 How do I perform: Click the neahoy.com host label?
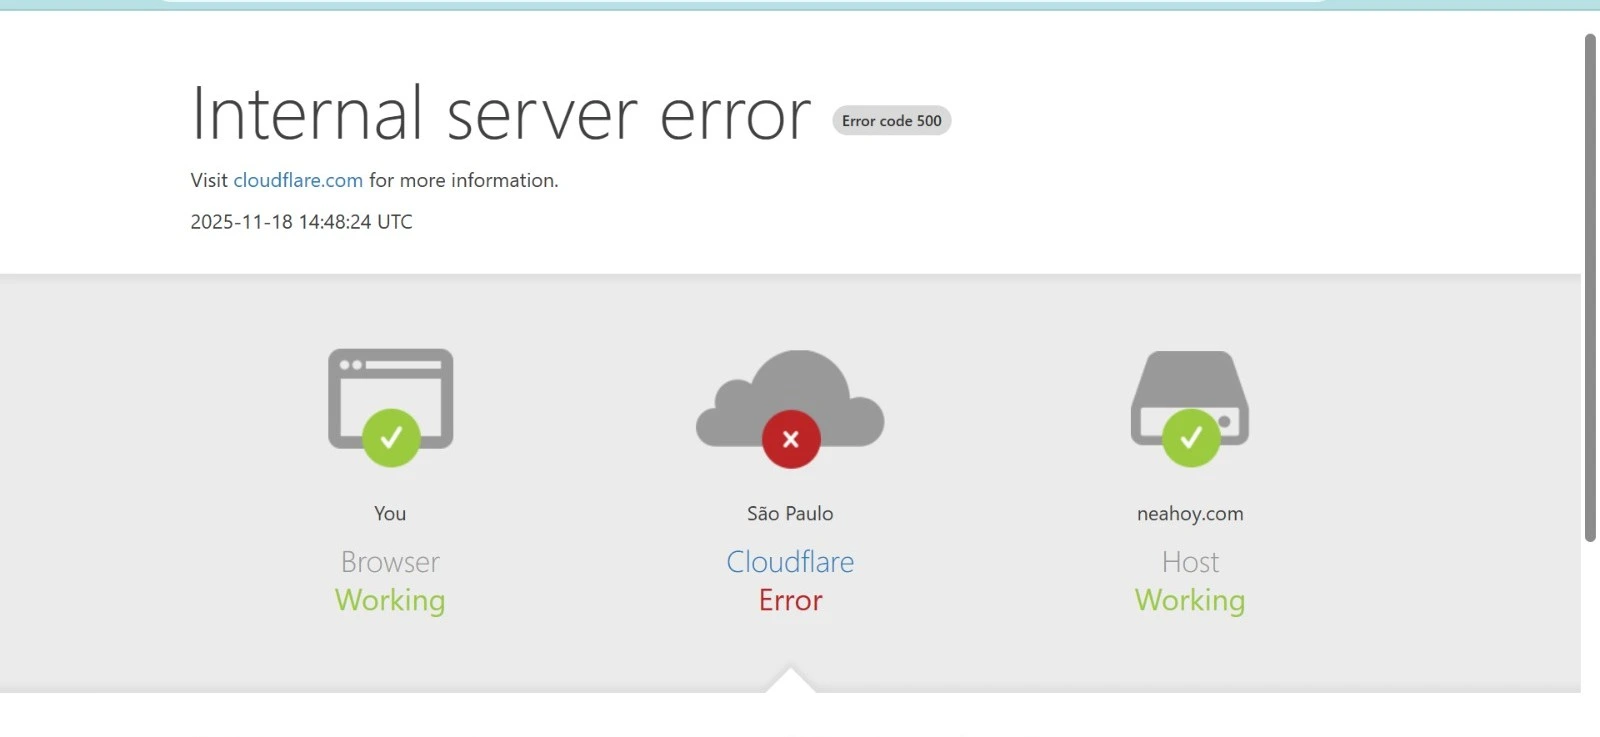(1190, 513)
